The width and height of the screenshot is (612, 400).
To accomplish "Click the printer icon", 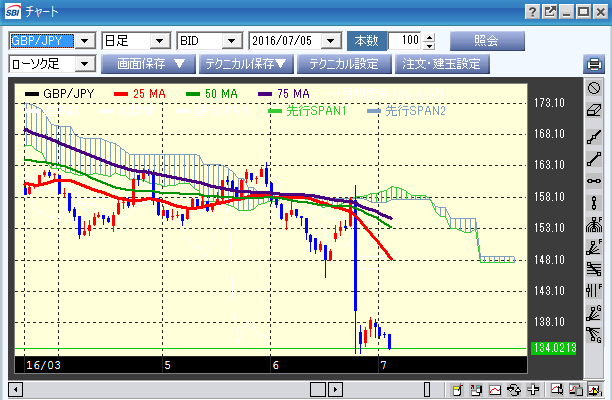I will [x=594, y=64].
